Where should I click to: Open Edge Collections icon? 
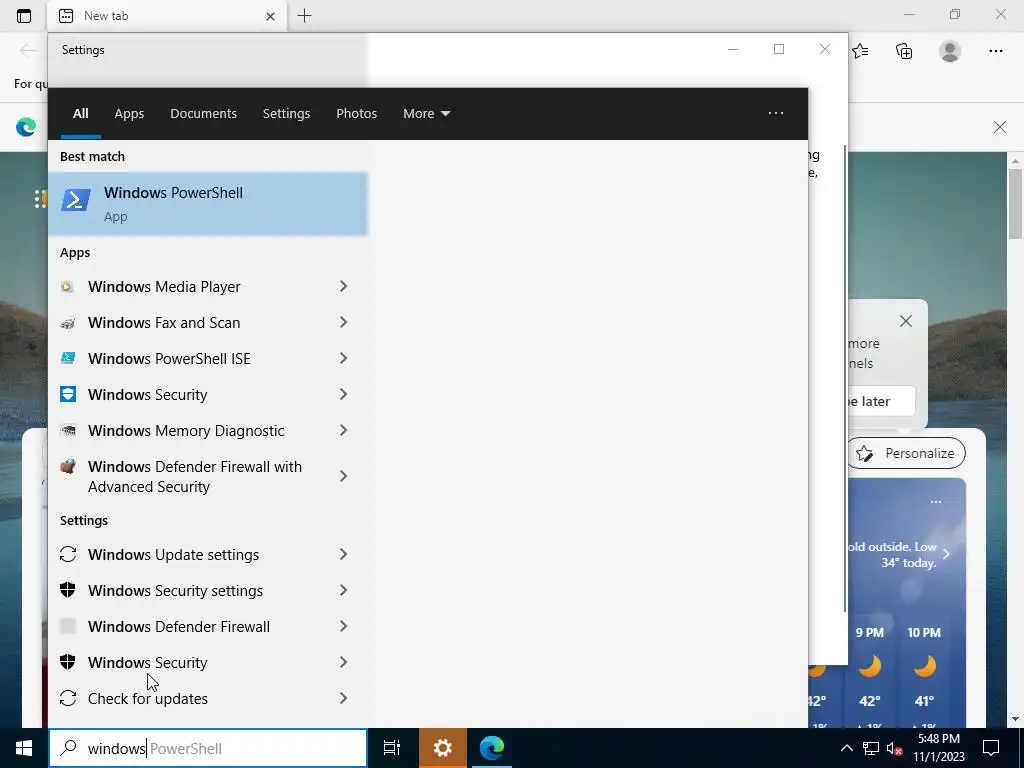[x=904, y=51]
